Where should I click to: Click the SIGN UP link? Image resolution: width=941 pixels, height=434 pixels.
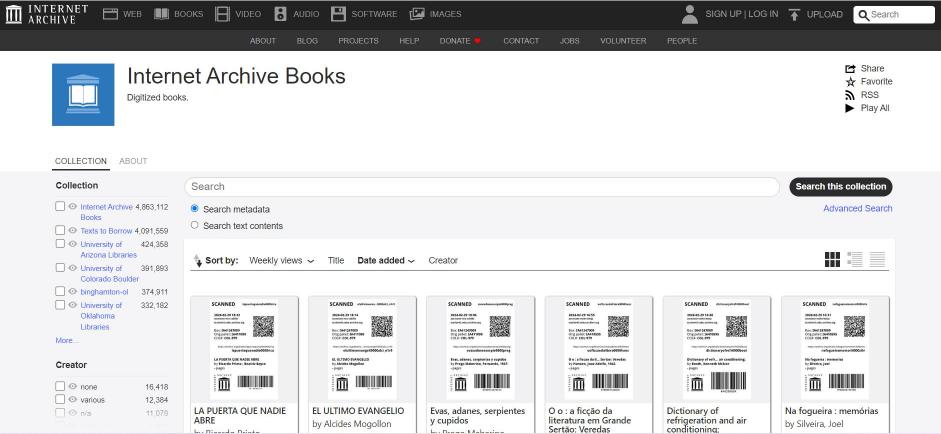pos(723,14)
